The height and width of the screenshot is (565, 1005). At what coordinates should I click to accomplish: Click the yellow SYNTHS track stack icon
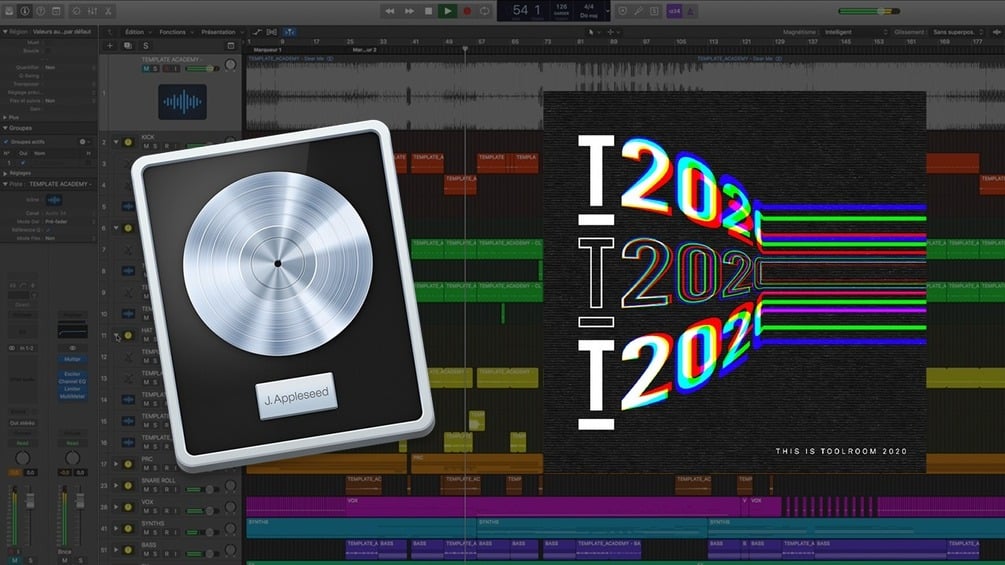(128, 528)
